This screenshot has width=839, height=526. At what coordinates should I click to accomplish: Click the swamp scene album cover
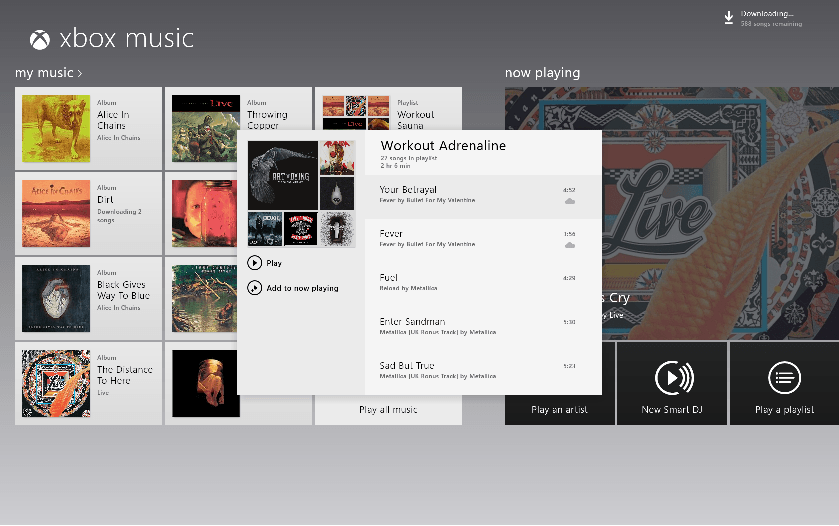[x=204, y=299]
